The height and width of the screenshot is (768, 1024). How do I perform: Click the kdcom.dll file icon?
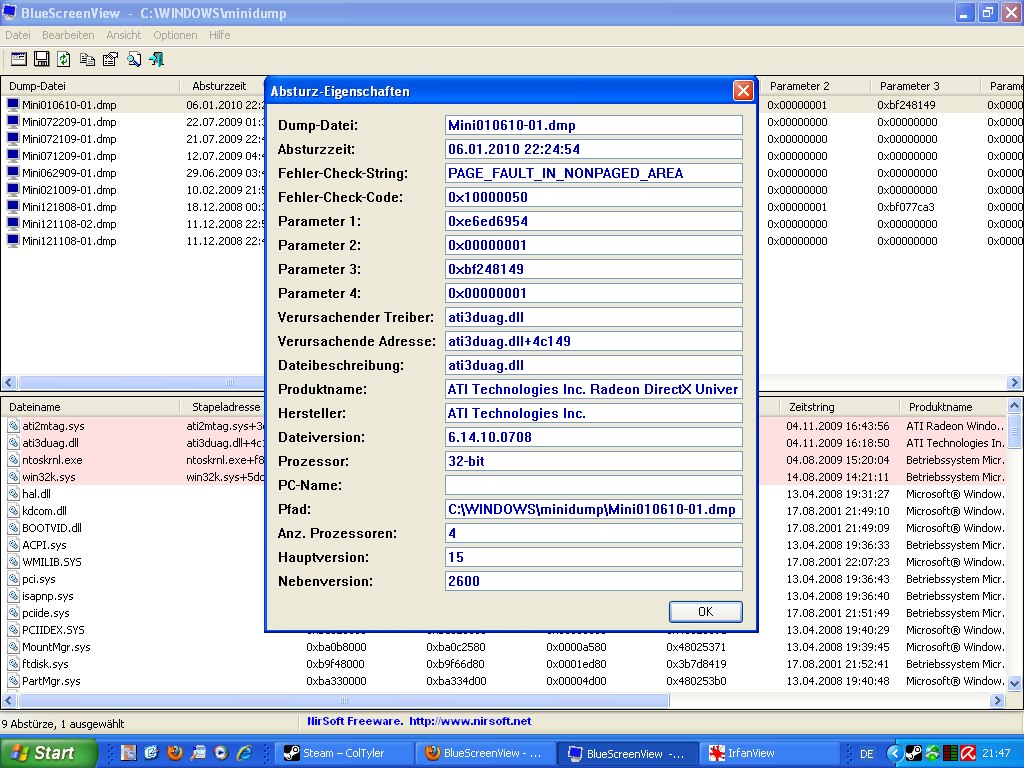tap(14, 511)
